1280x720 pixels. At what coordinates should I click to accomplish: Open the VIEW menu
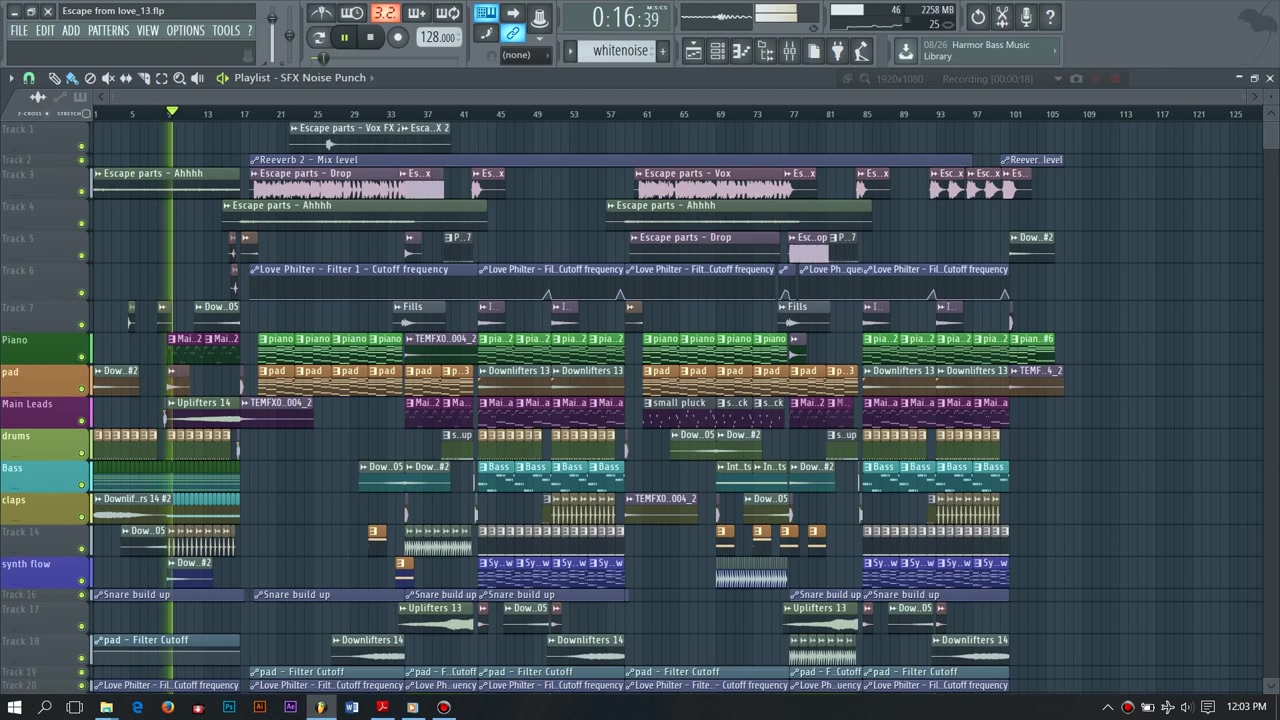point(148,31)
